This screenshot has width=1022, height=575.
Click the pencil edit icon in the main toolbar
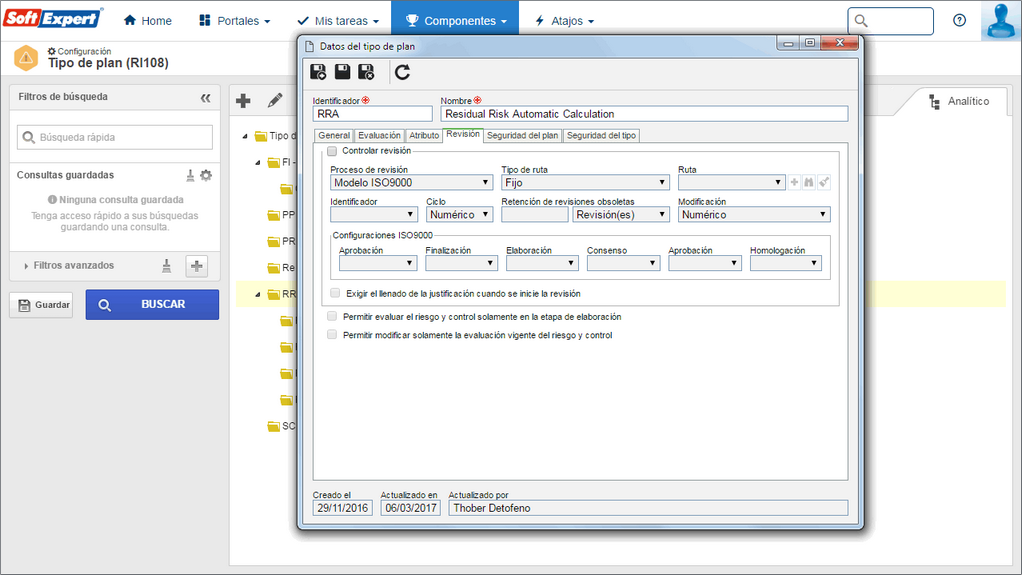[275, 100]
